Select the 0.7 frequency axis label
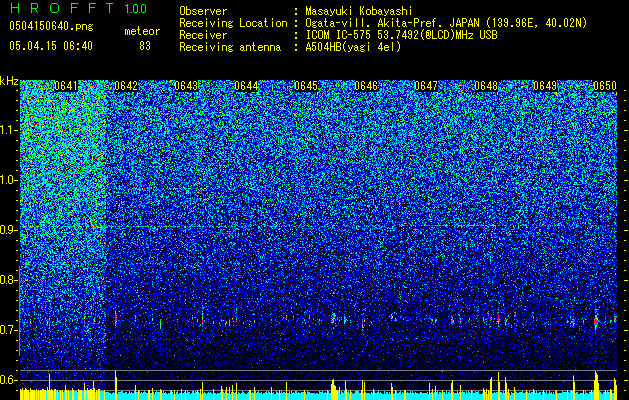This screenshot has width=629, height=400. click(9, 330)
